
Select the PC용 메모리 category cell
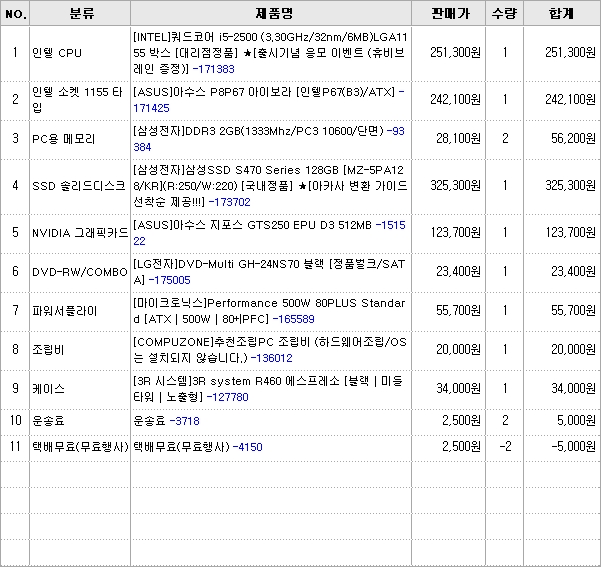click(x=64, y=139)
